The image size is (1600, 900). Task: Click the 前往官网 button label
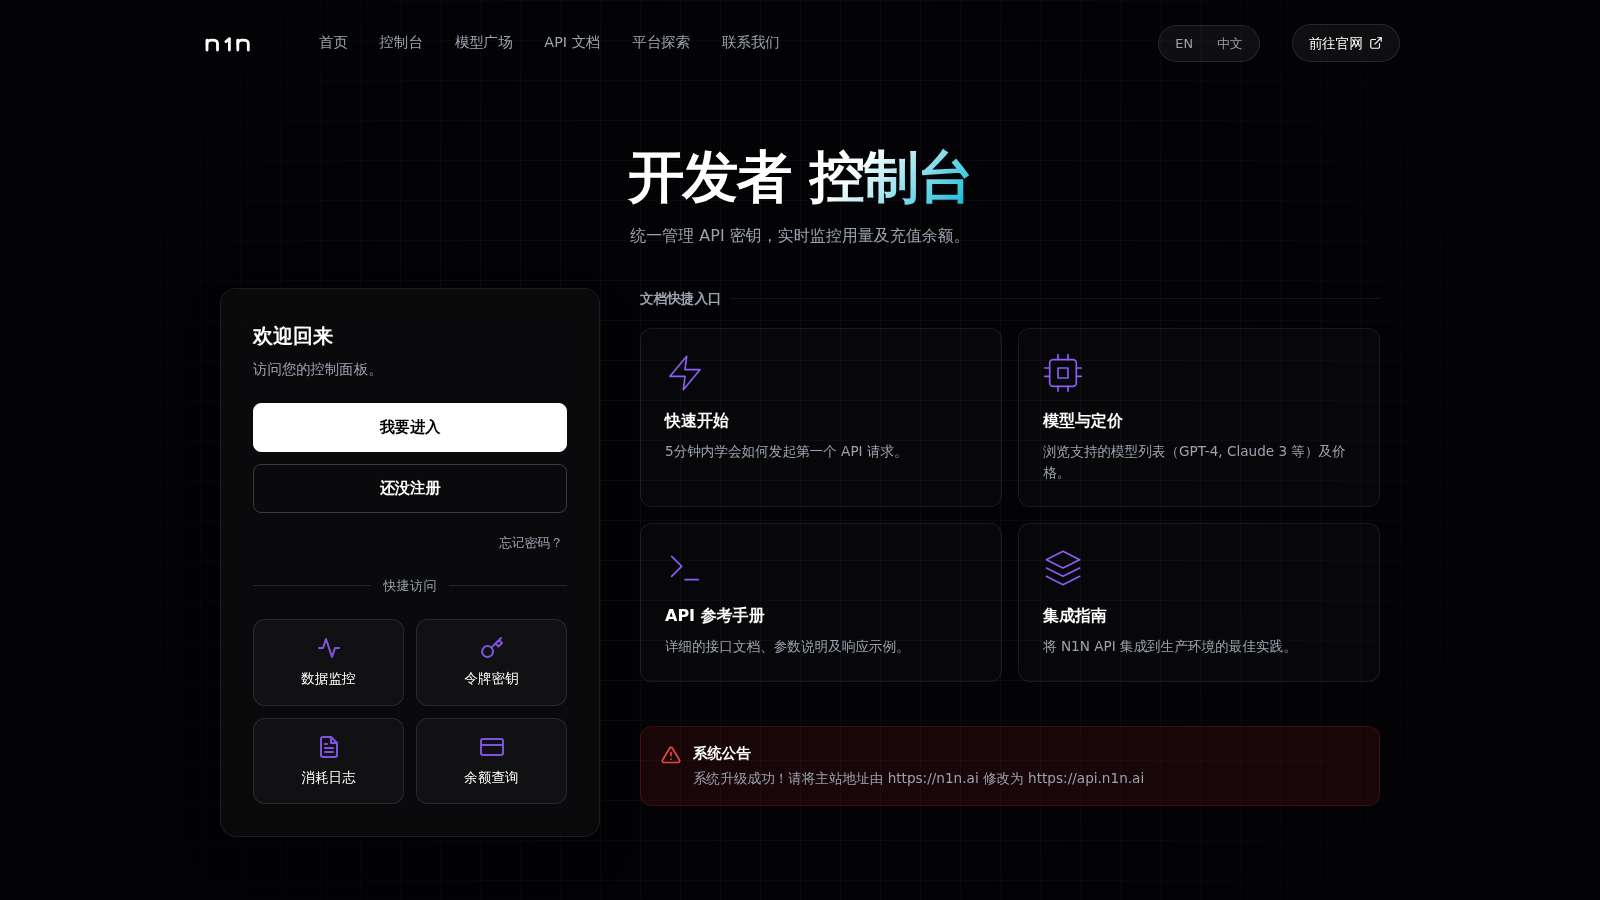[x=1335, y=44]
